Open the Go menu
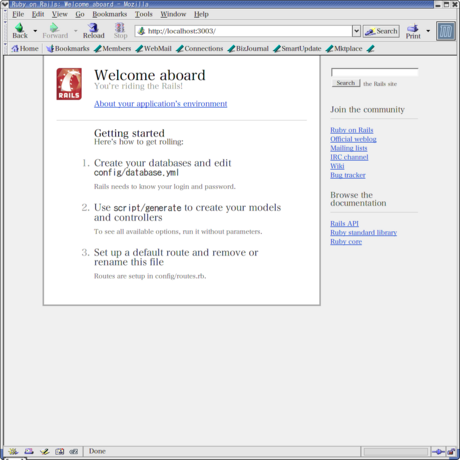460x460 pixels. 80,14
